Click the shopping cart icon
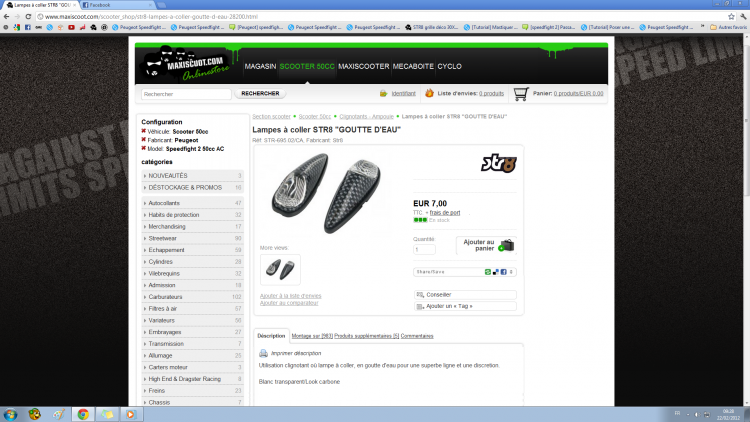 [520, 93]
